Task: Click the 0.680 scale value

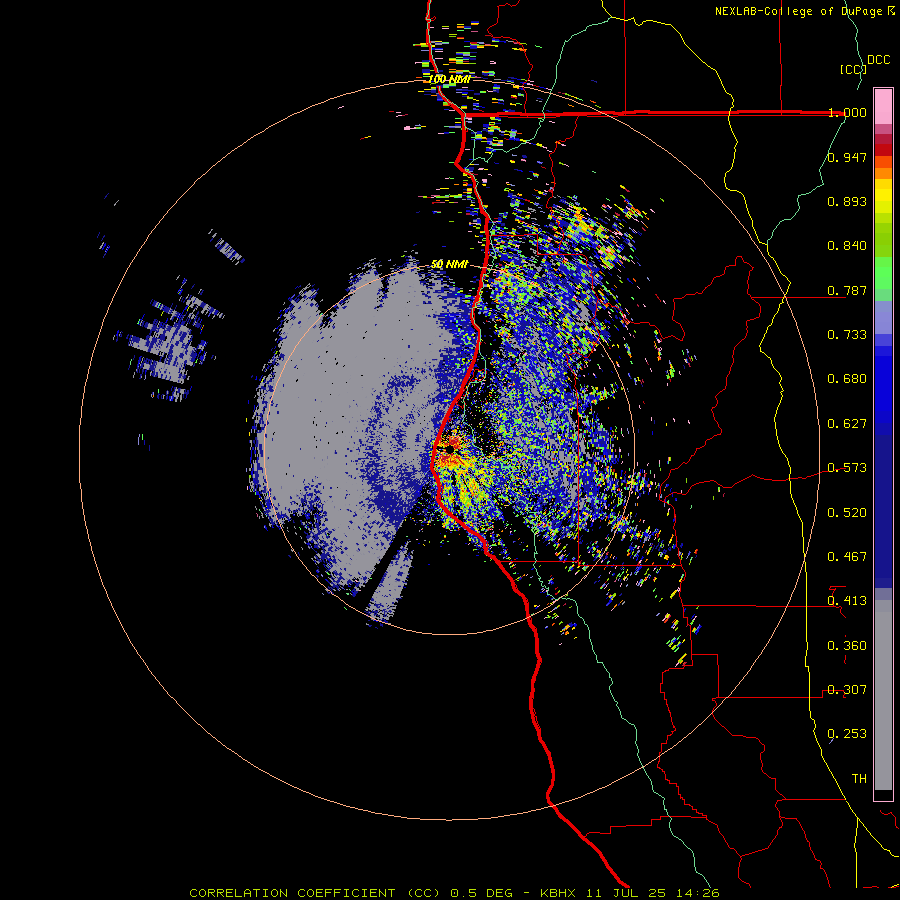Action: [x=847, y=379]
